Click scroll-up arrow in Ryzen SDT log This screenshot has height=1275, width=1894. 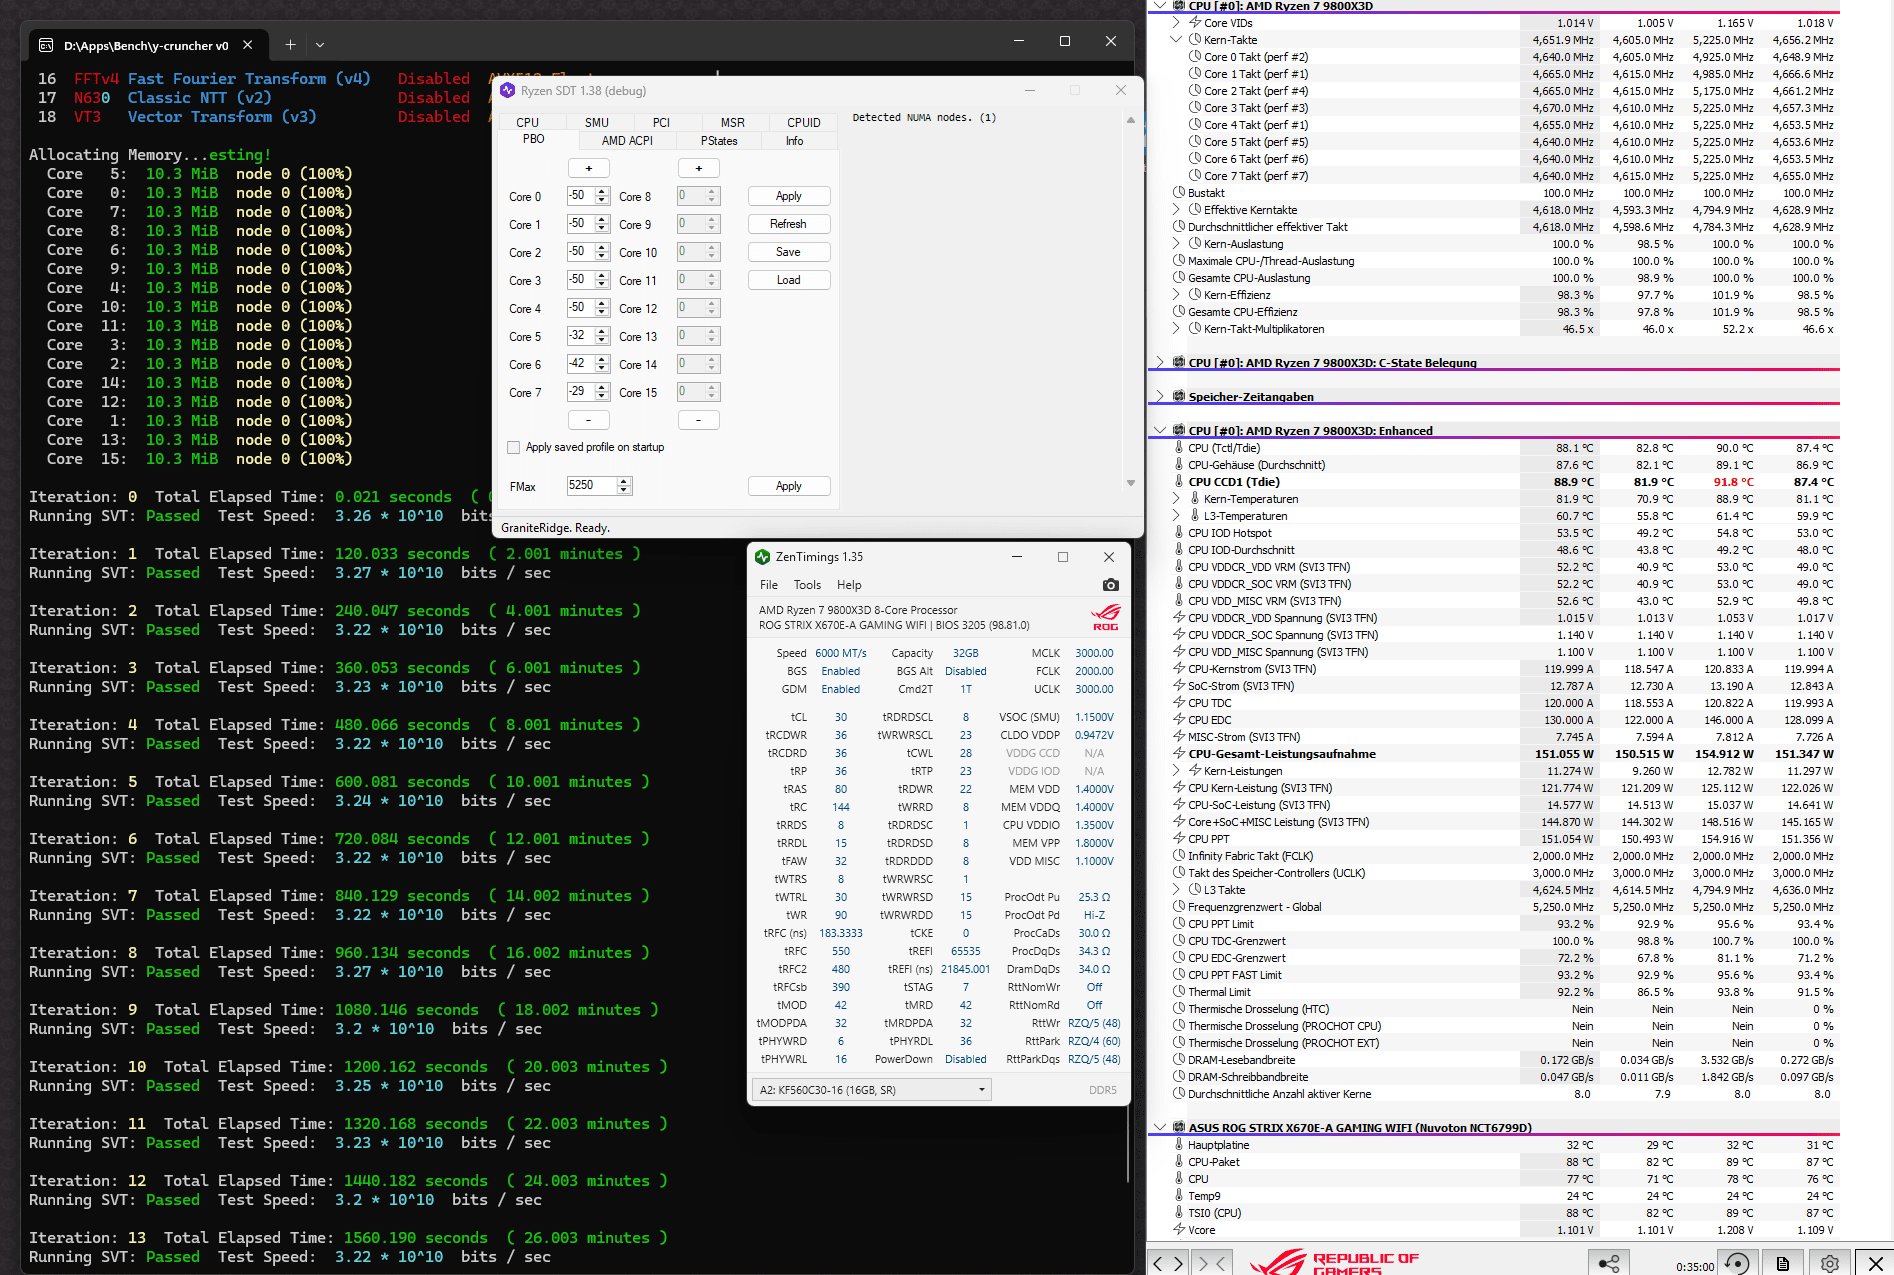1131,120
